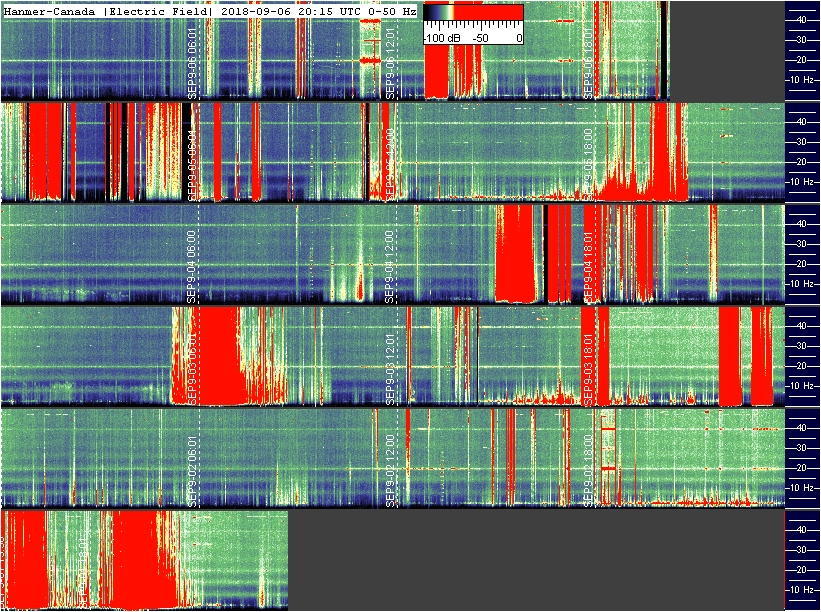
Task: Click the -50 label on the dB scale
Action: tap(481, 38)
